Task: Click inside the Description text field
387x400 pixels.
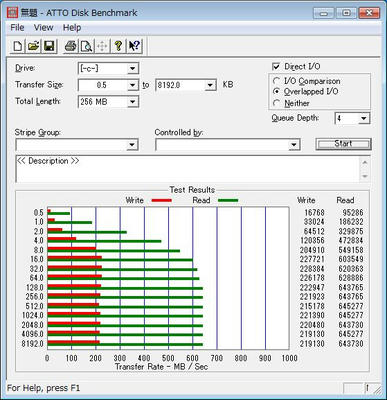Action: point(188,169)
